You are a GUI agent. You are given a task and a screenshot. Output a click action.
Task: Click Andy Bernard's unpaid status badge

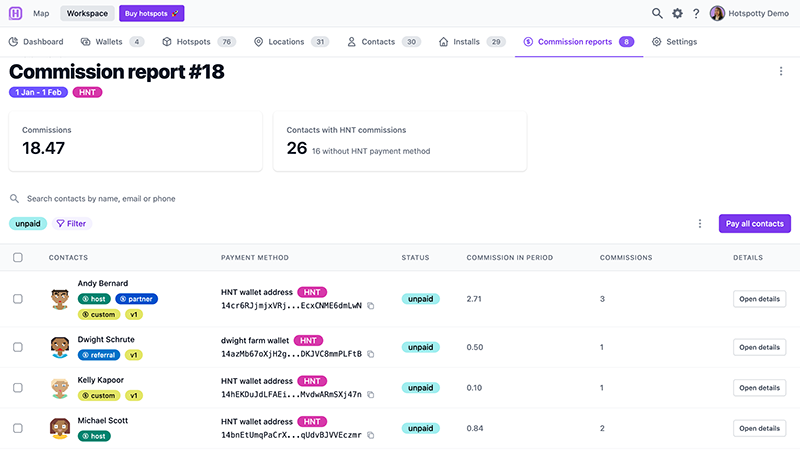point(420,299)
